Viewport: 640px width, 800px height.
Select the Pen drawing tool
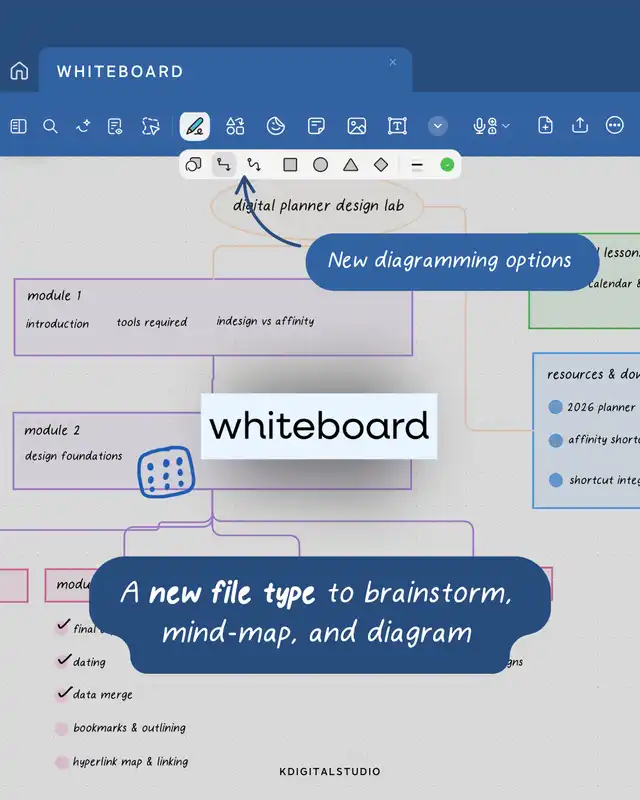coord(195,126)
